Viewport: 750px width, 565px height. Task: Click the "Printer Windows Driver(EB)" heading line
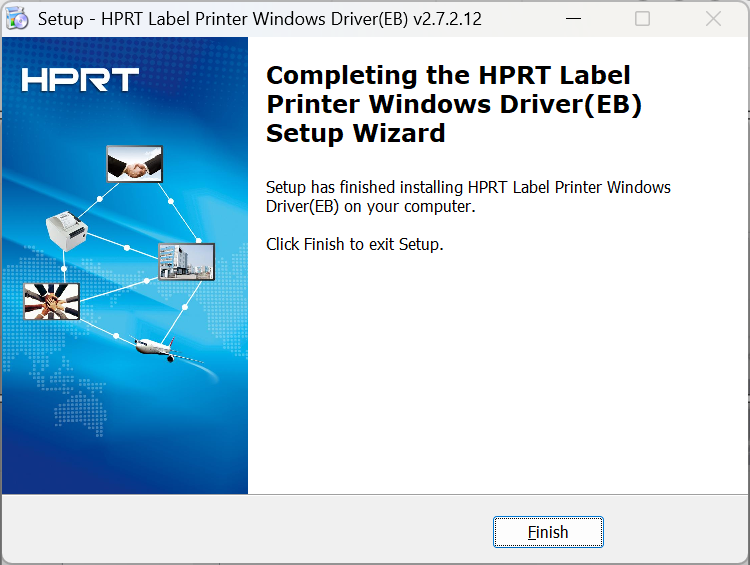[453, 105]
